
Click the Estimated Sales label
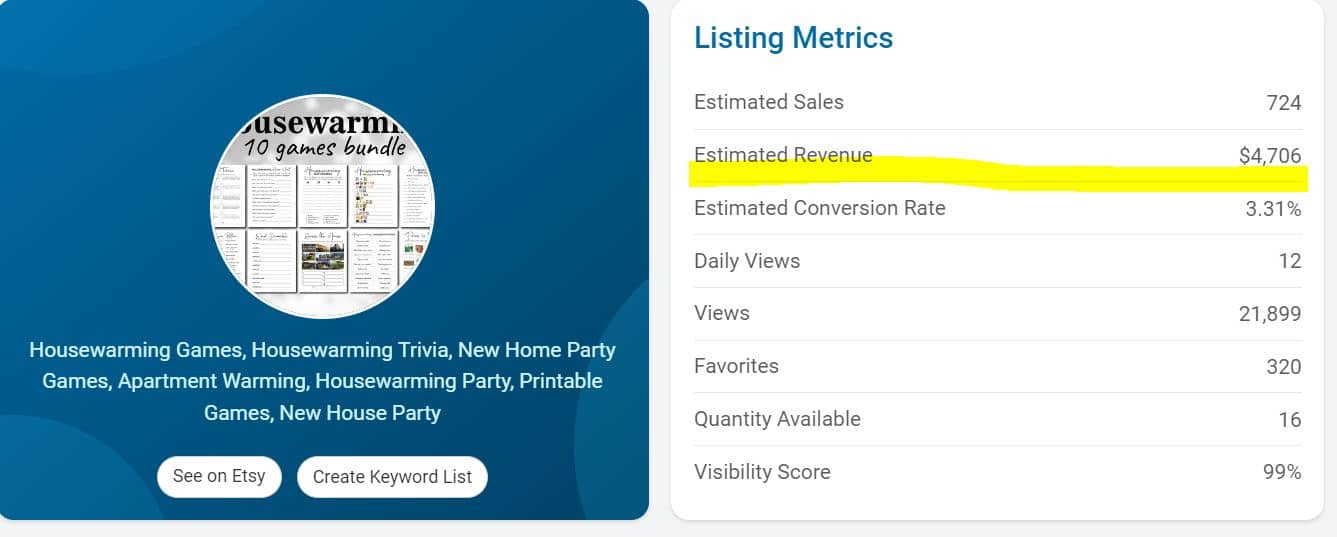(769, 102)
